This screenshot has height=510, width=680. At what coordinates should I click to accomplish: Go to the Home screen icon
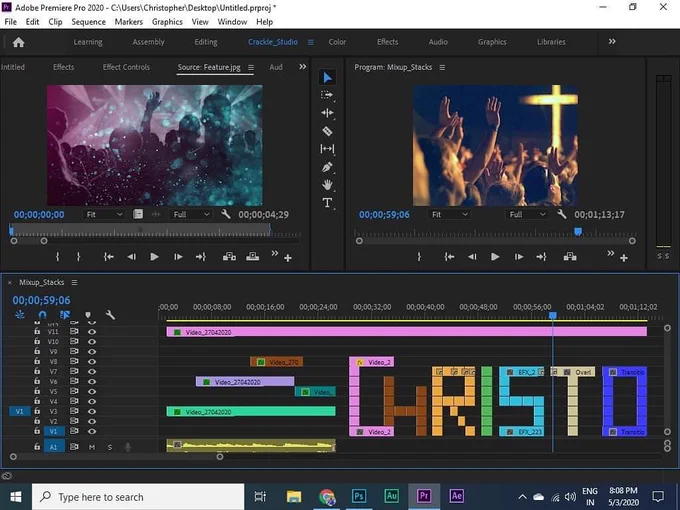pyautogui.click(x=18, y=42)
